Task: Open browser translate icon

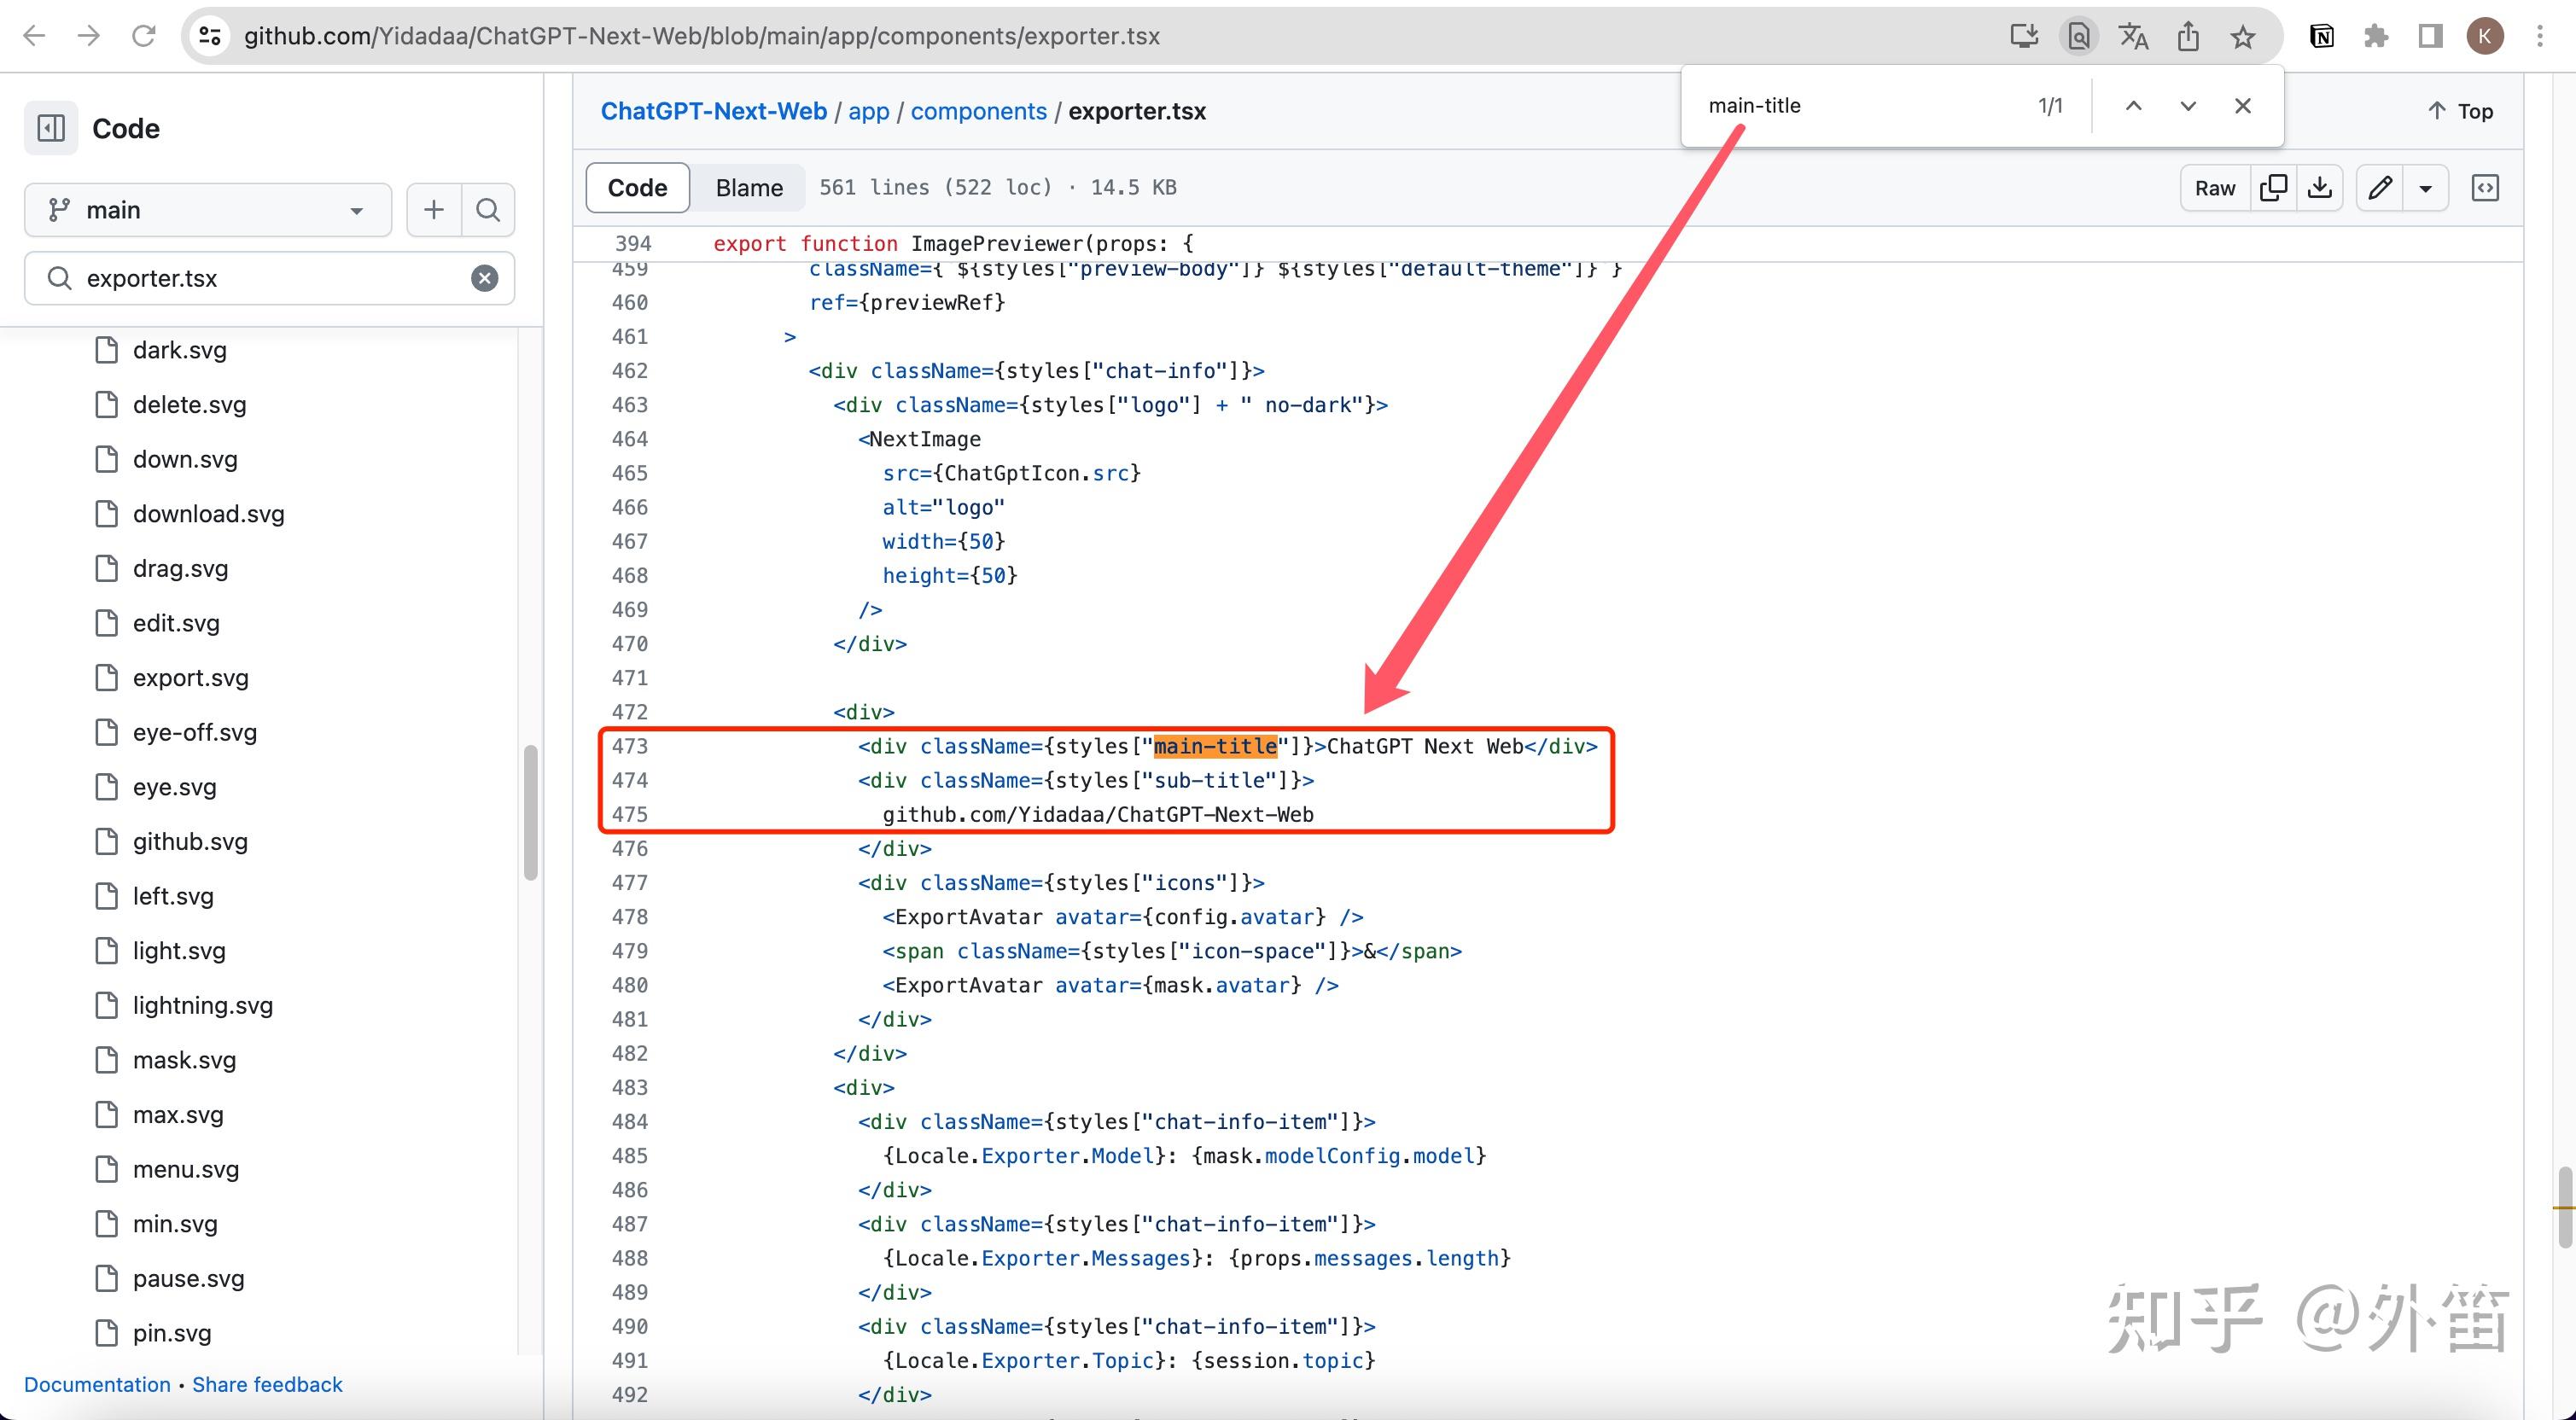Action: click(x=2133, y=36)
